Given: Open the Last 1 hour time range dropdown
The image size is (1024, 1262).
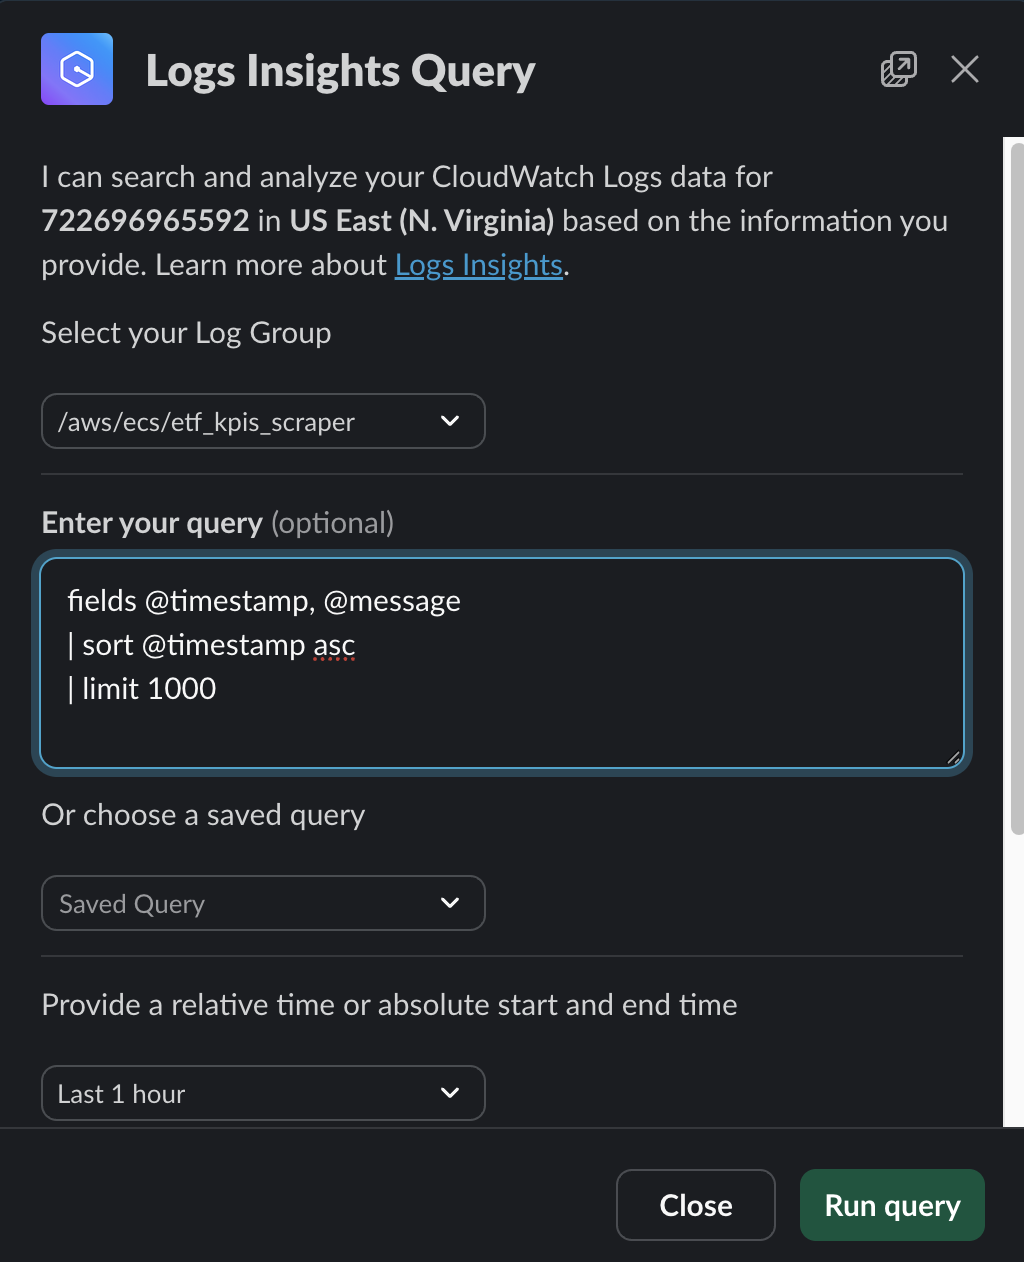Looking at the screenshot, I should click(263, 1093).
